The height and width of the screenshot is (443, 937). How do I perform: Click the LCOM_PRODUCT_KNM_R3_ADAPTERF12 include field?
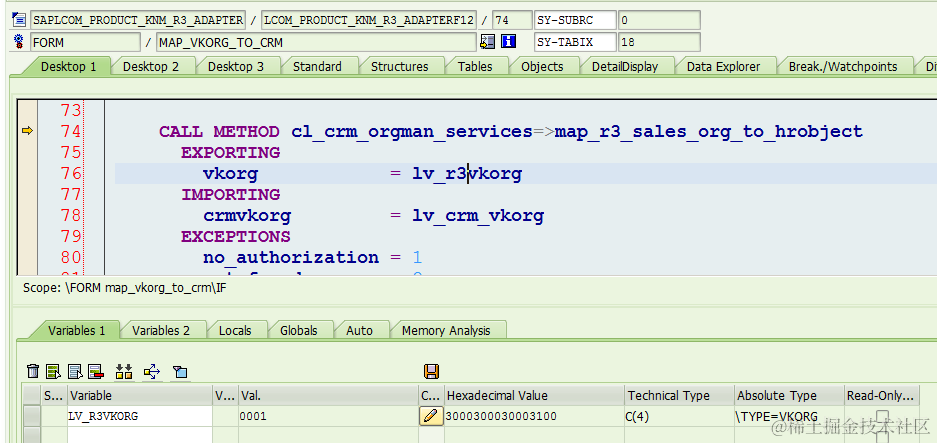(369, 20)
